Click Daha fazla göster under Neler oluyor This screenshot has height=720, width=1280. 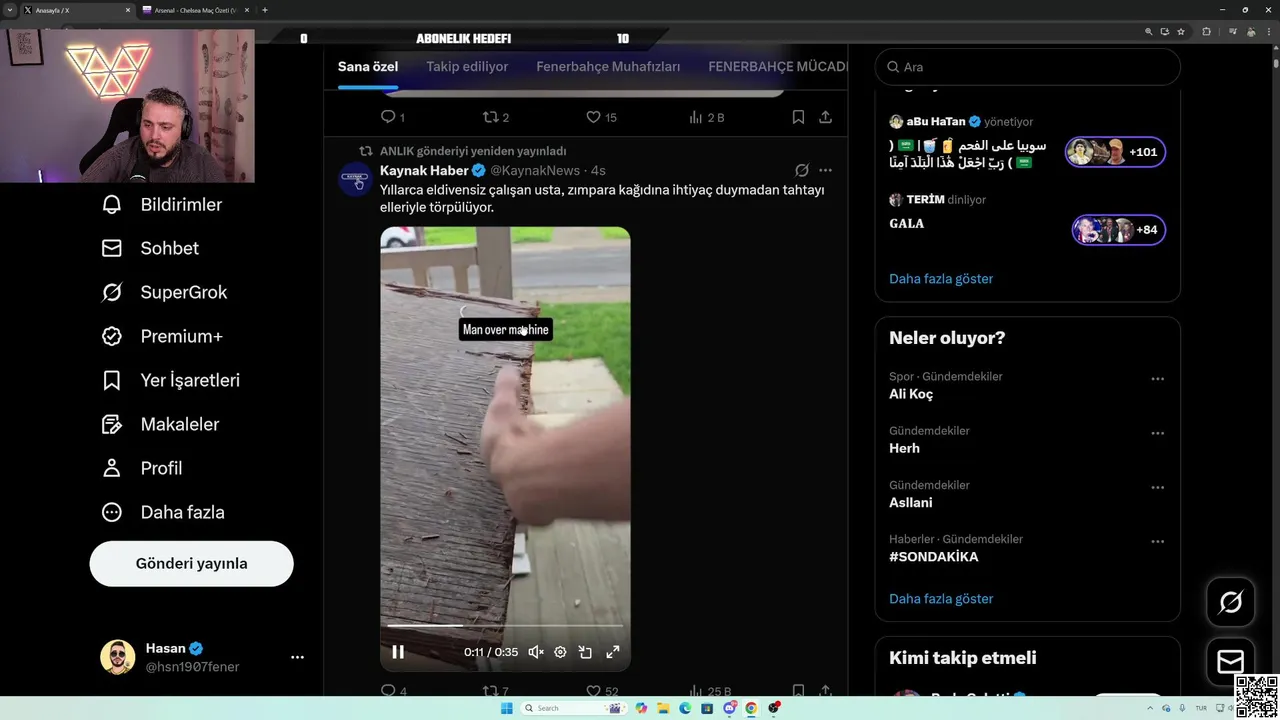[941, 599]
